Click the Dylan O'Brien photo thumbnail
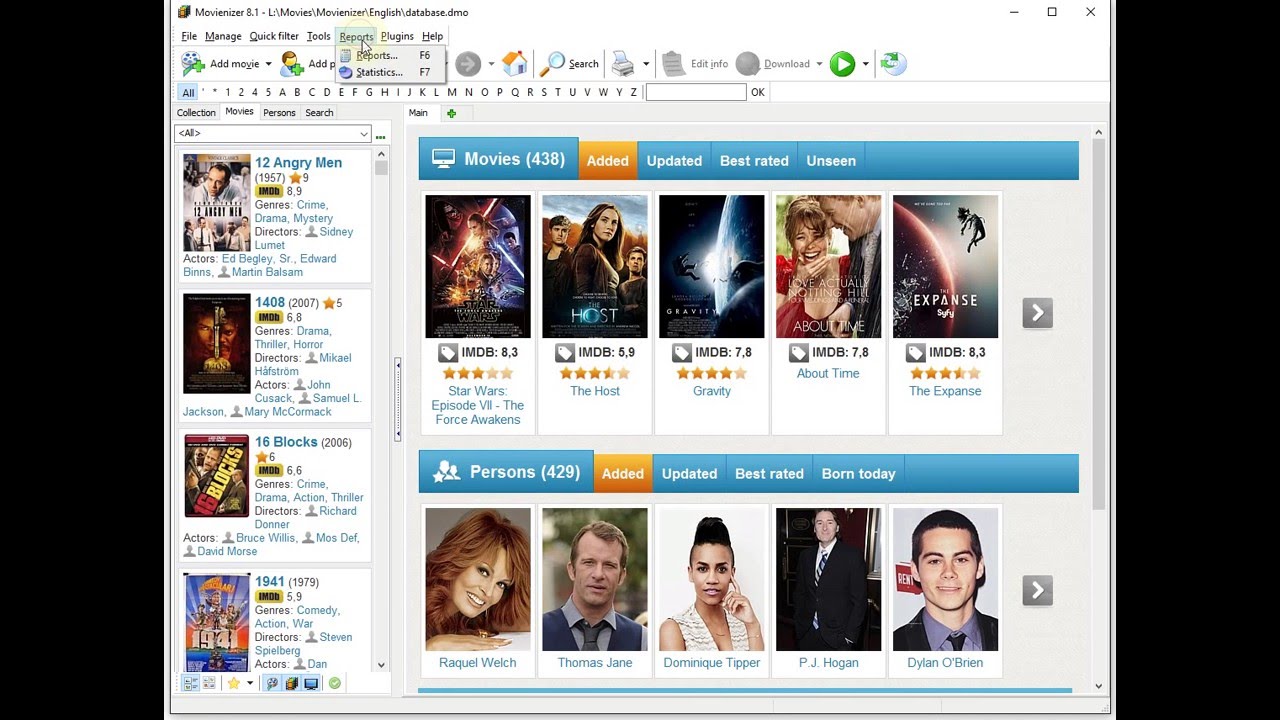 tap(945, 580)
